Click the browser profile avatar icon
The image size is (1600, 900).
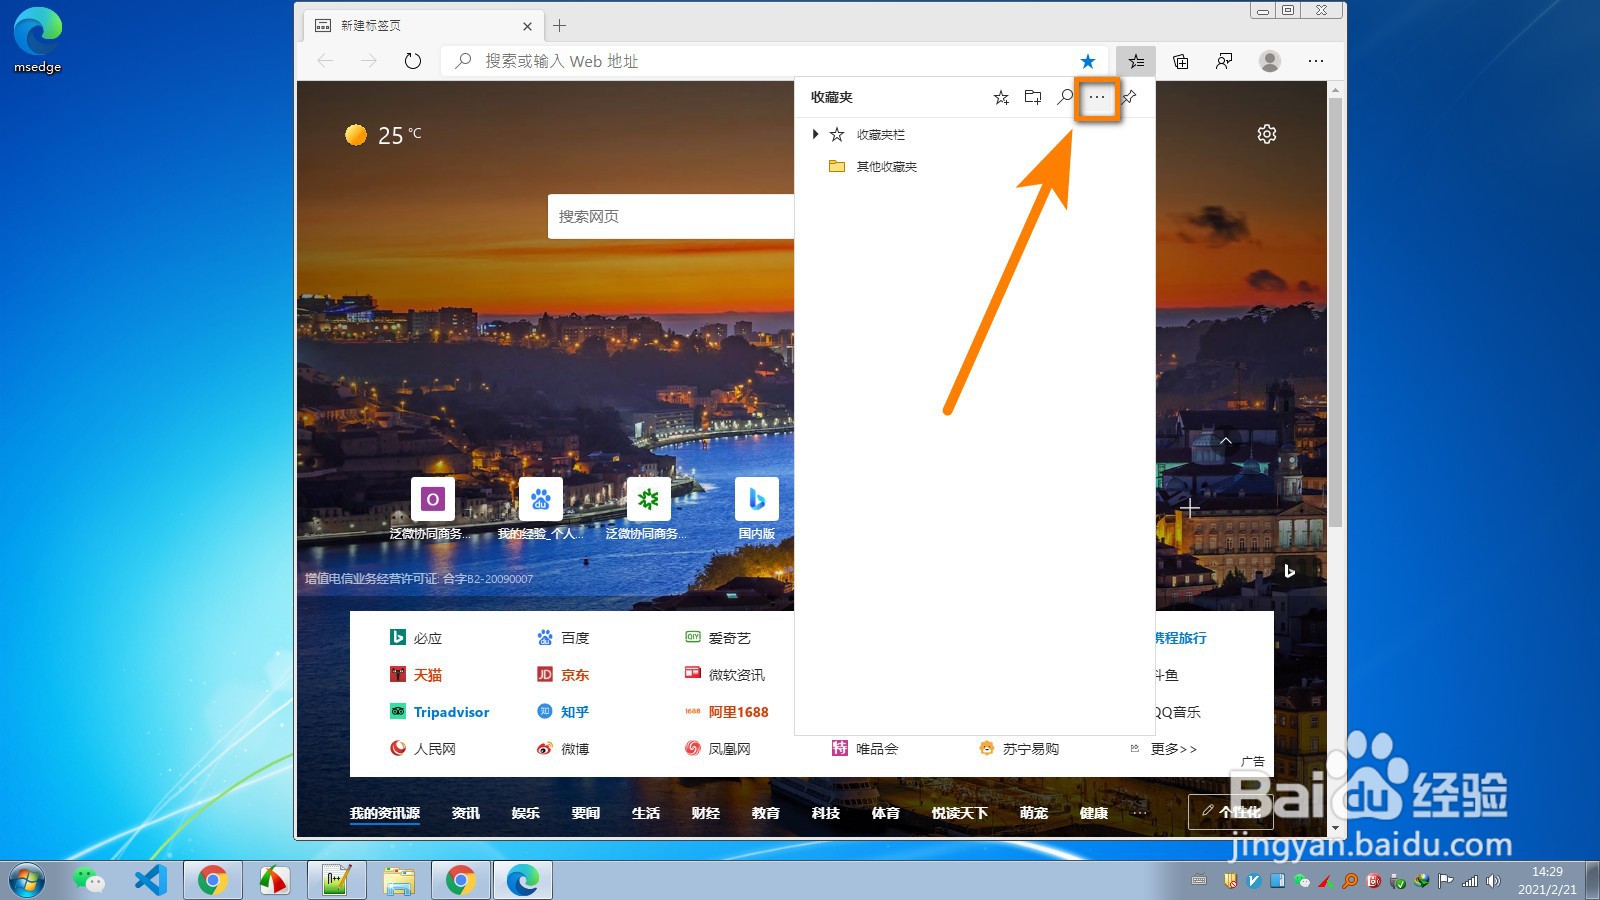1269,61
